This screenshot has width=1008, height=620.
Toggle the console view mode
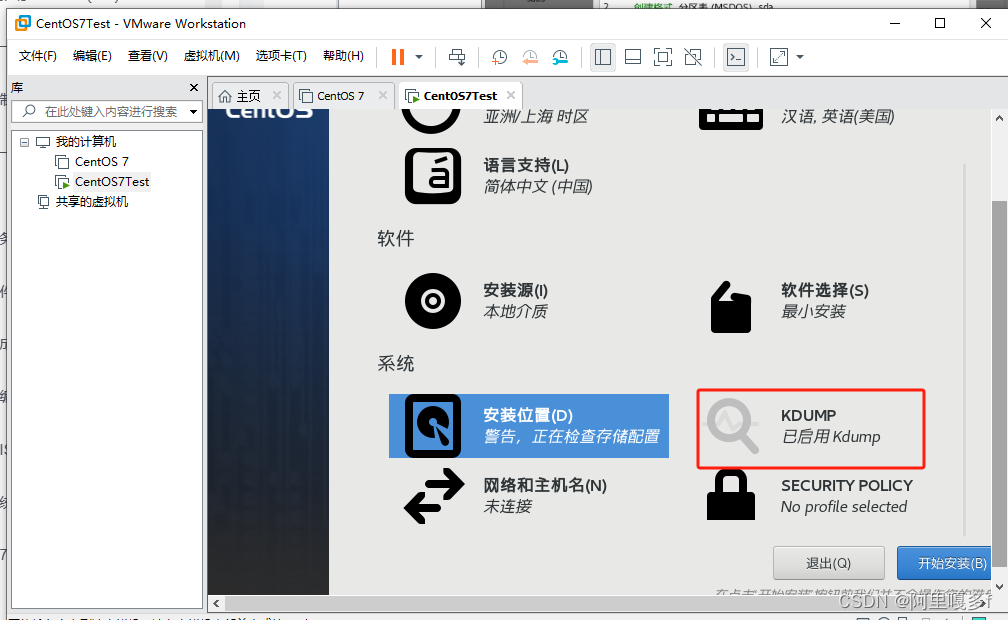[735, 57]
